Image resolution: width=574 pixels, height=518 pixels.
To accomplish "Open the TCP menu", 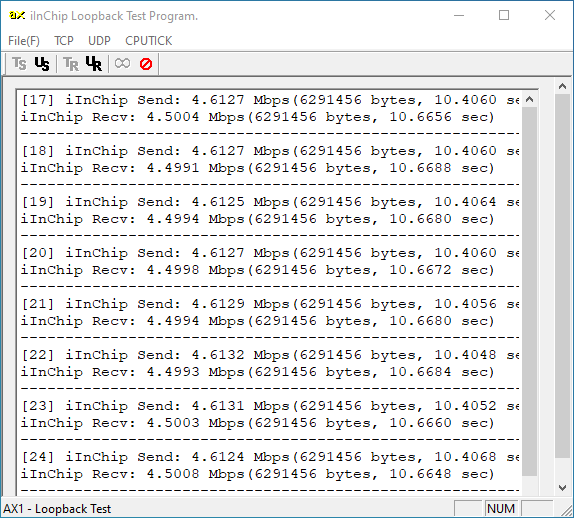I will point(64,41).
